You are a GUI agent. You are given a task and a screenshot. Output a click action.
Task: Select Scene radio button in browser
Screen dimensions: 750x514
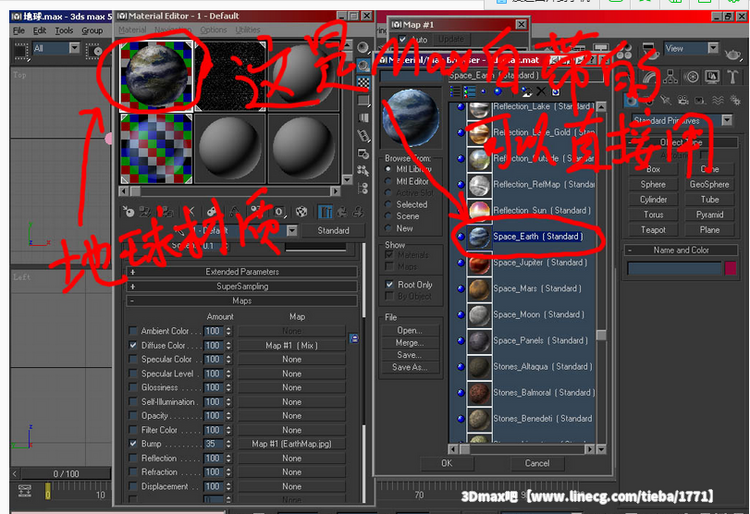(x=388, y=216)
